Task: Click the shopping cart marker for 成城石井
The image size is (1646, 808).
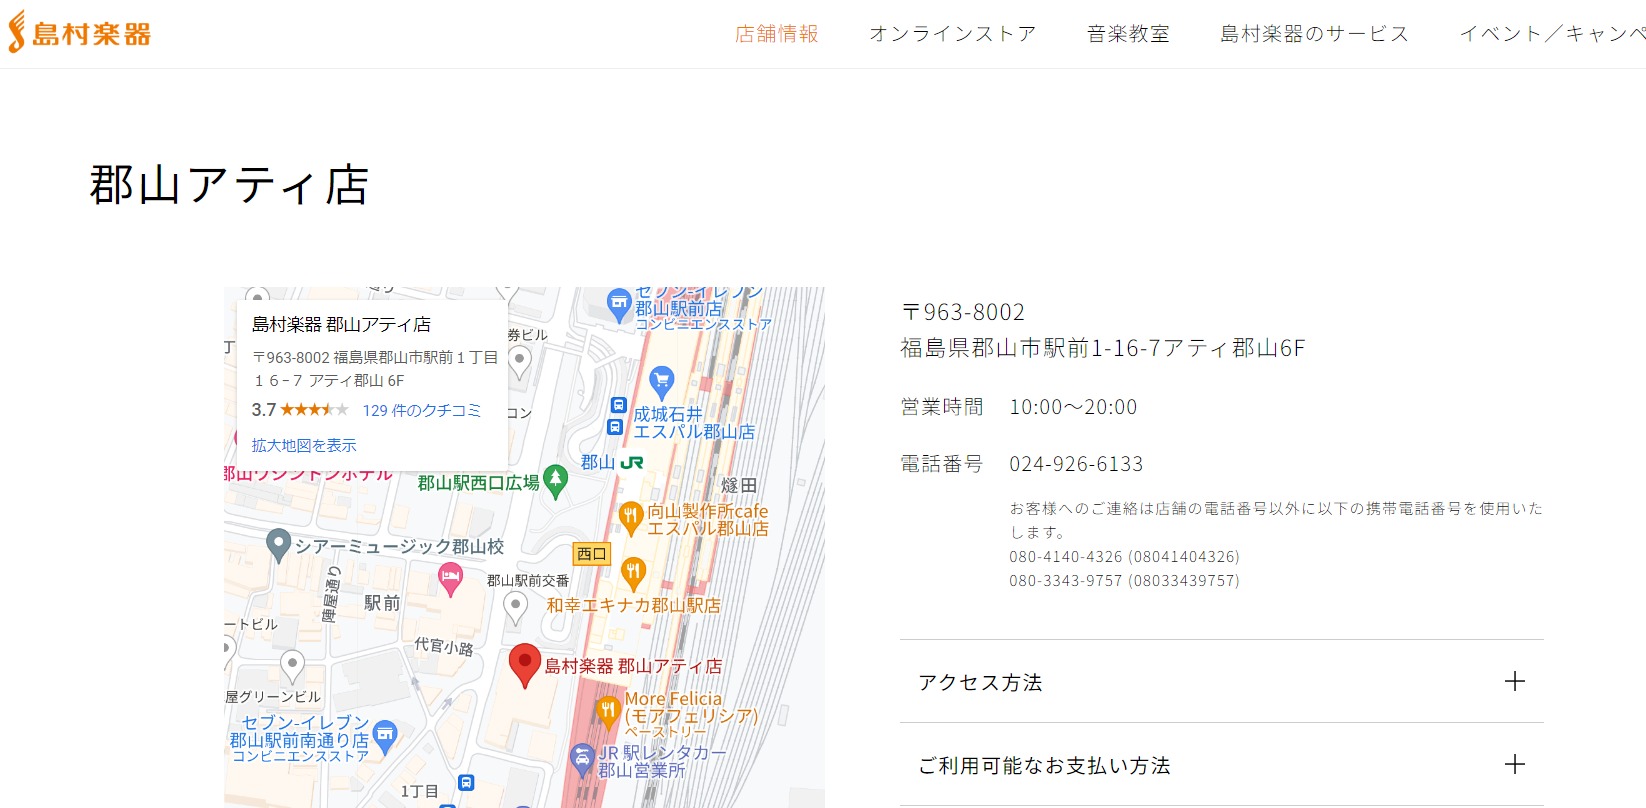Action: (x=661, y=382)
